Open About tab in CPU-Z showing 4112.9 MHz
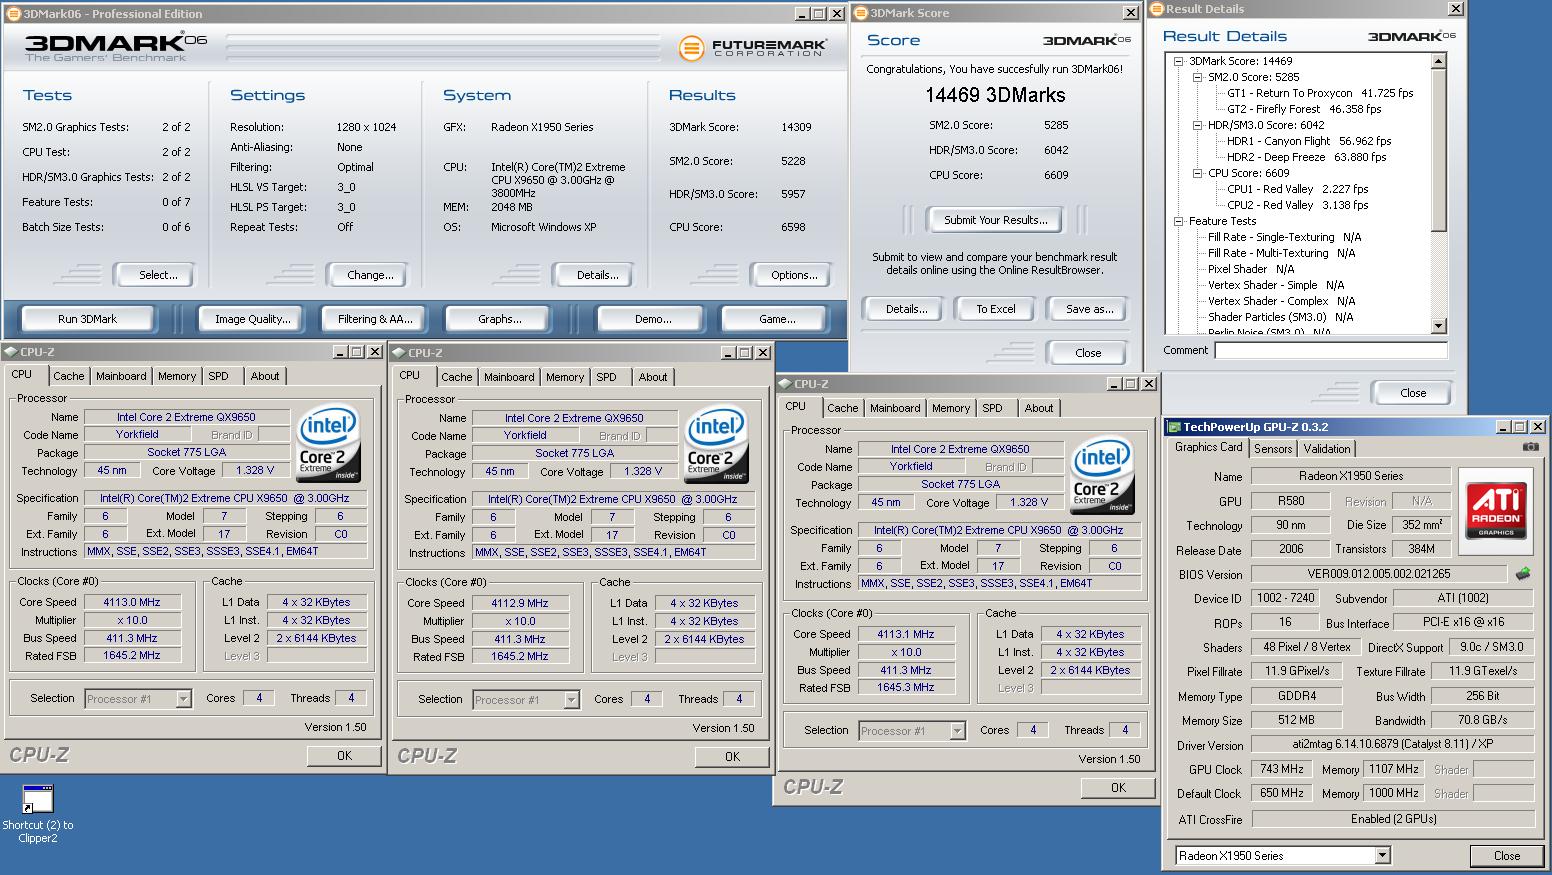Viewport: 1552px width, 875px height. pos(653,377)
